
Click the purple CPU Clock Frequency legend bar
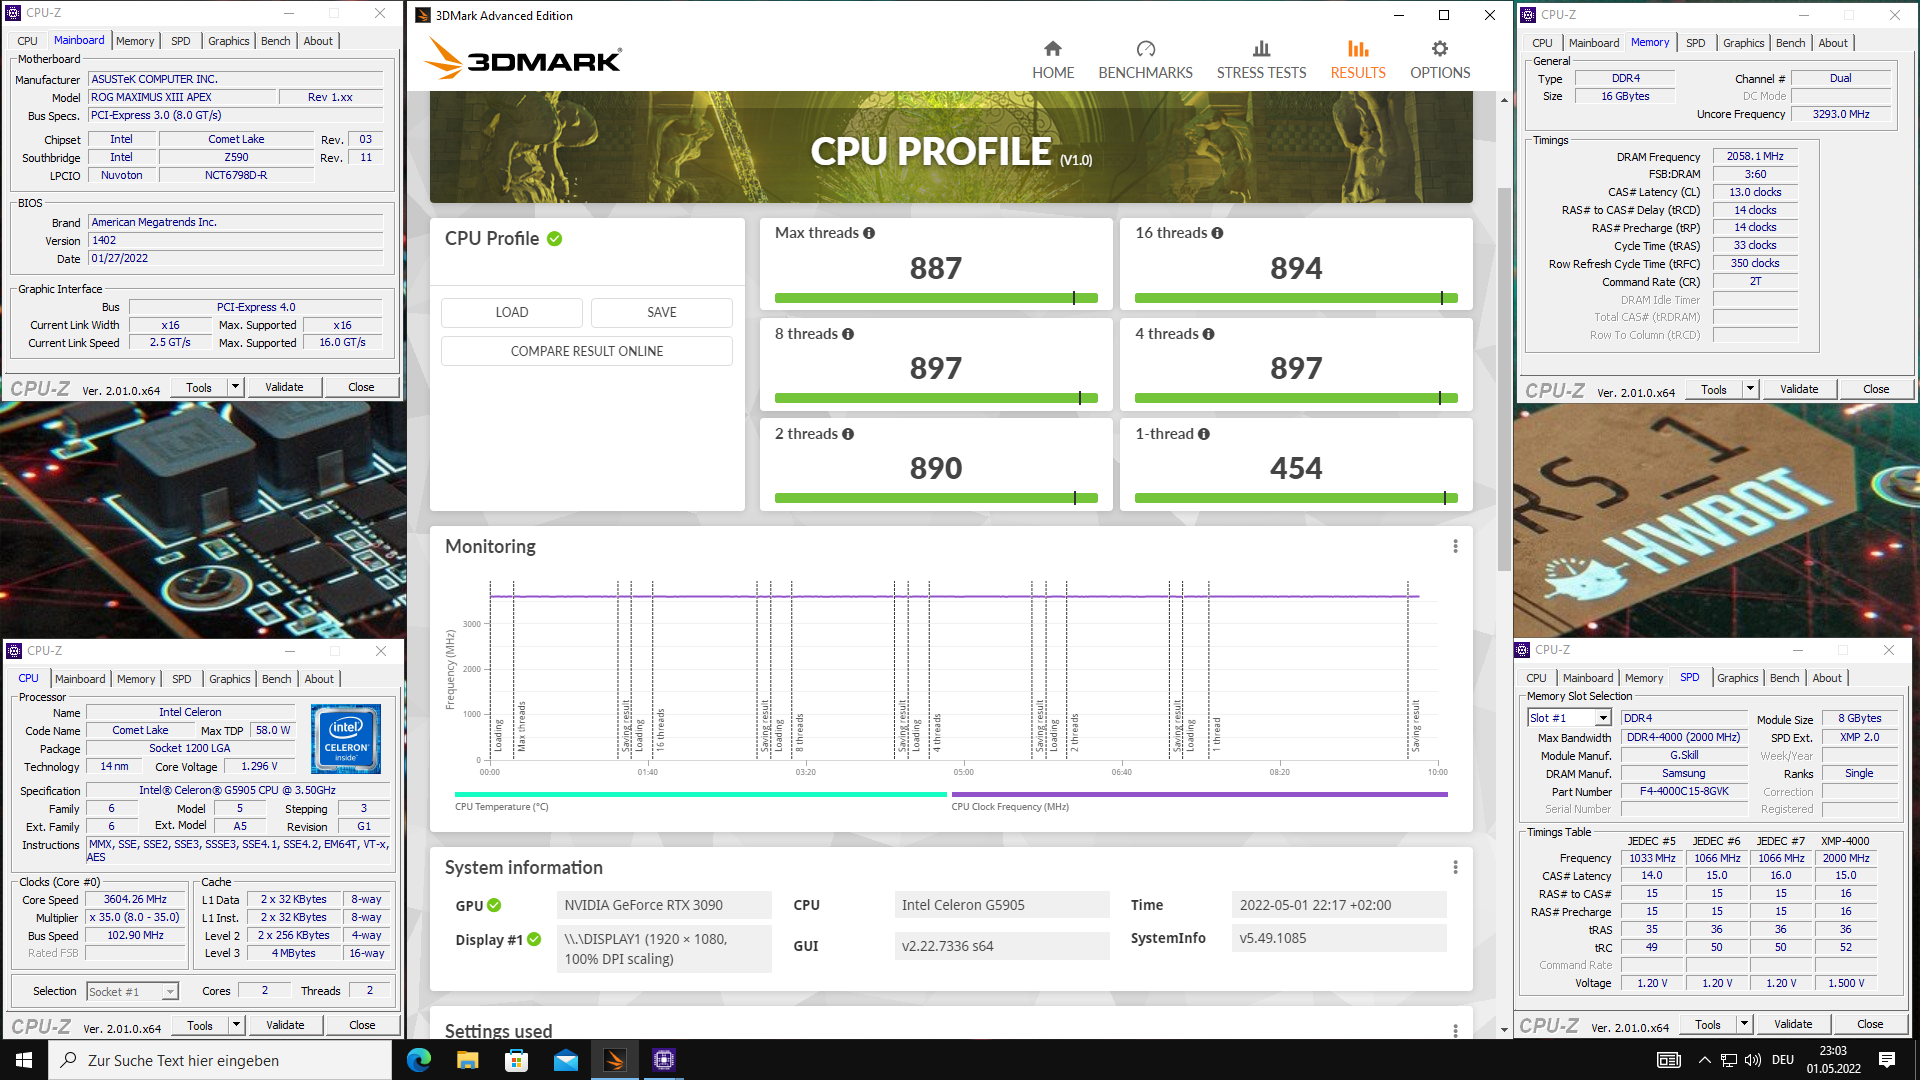coord(1199,795)
